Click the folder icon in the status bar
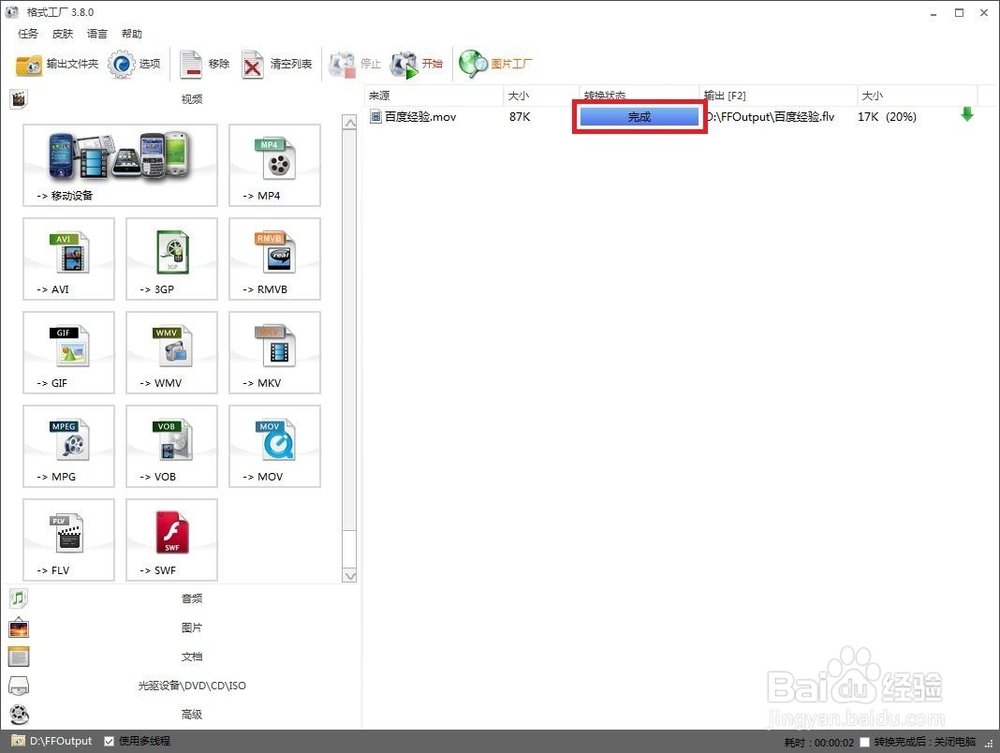This screenshot has width=1000, height=753. (18, 741)
